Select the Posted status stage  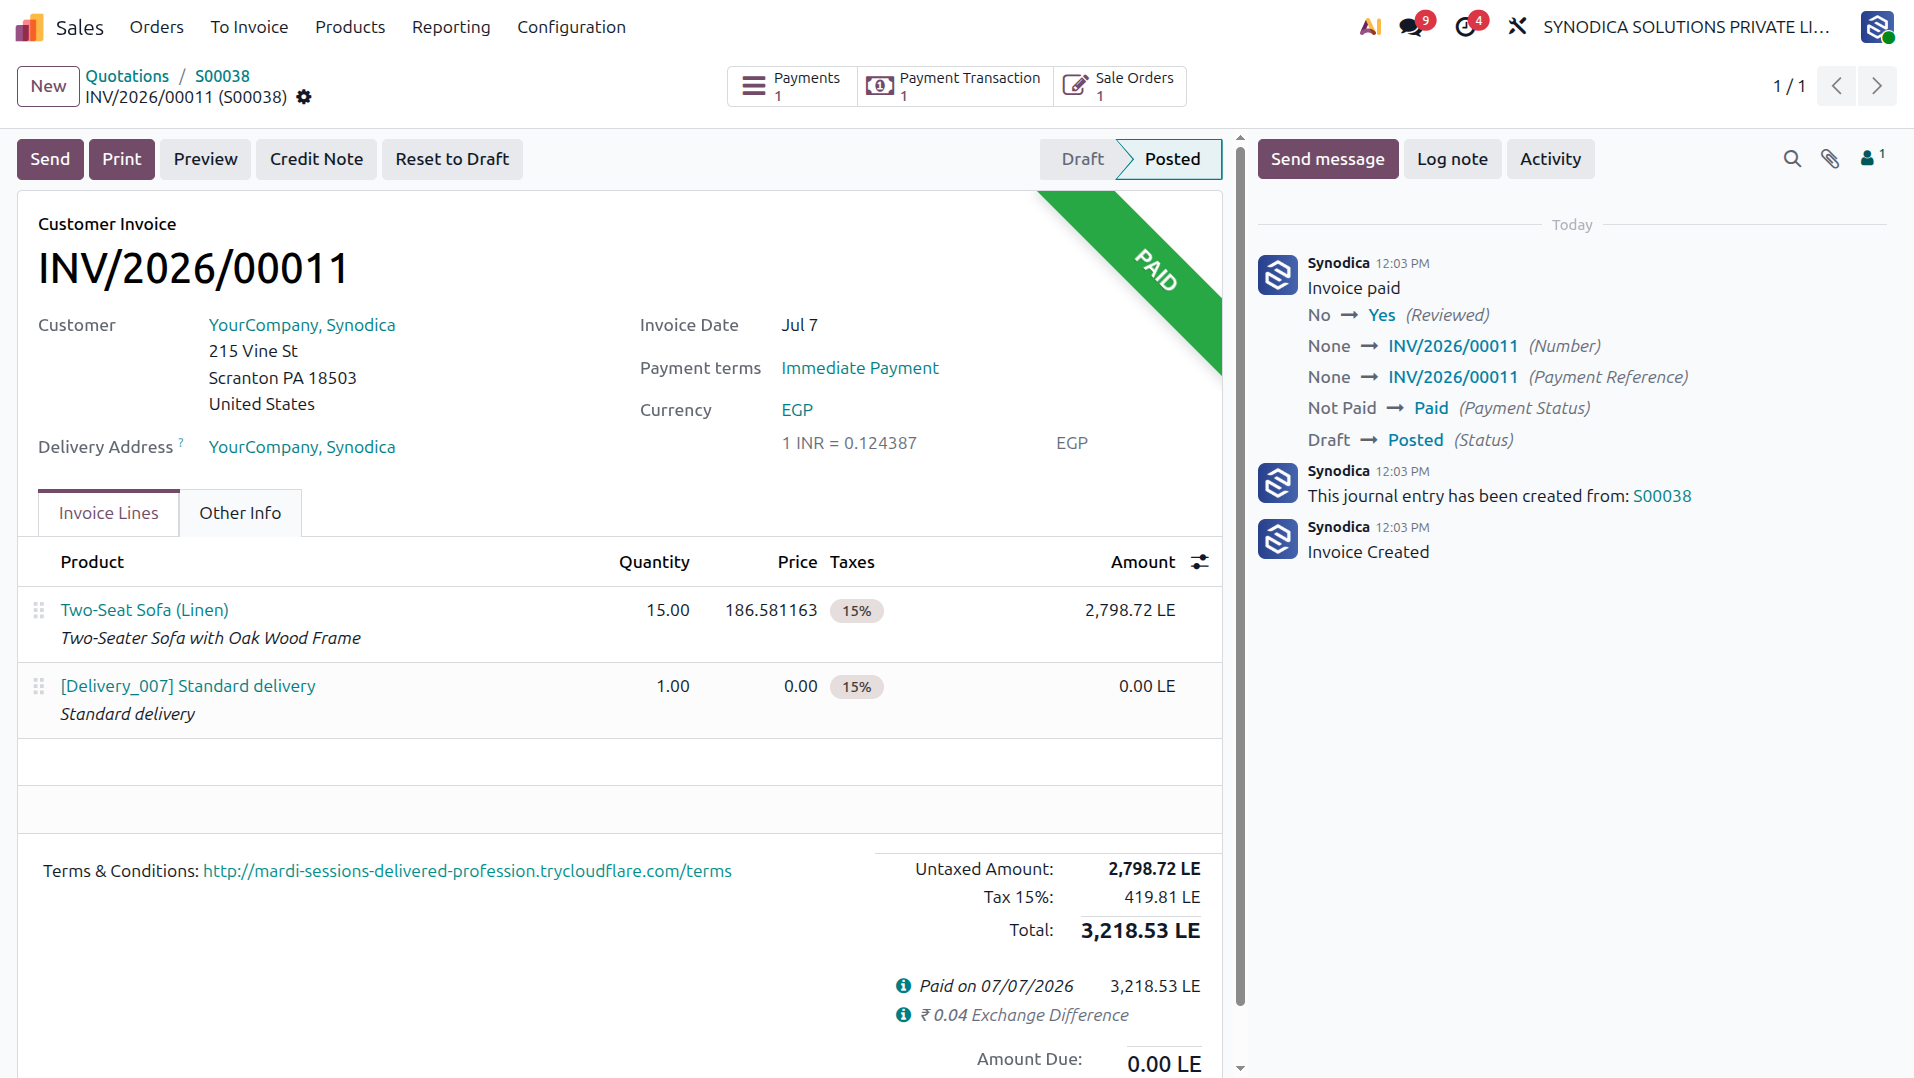pyautogui.click(x=1172, y=159)
